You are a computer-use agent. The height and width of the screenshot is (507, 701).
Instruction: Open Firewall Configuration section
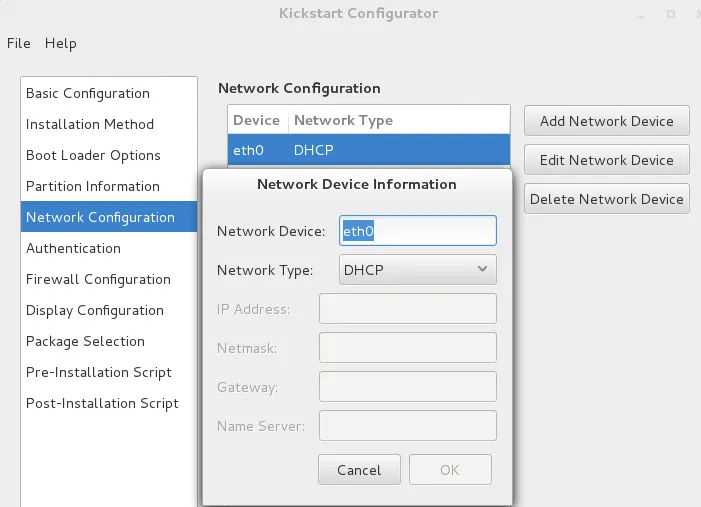[98, 279]
